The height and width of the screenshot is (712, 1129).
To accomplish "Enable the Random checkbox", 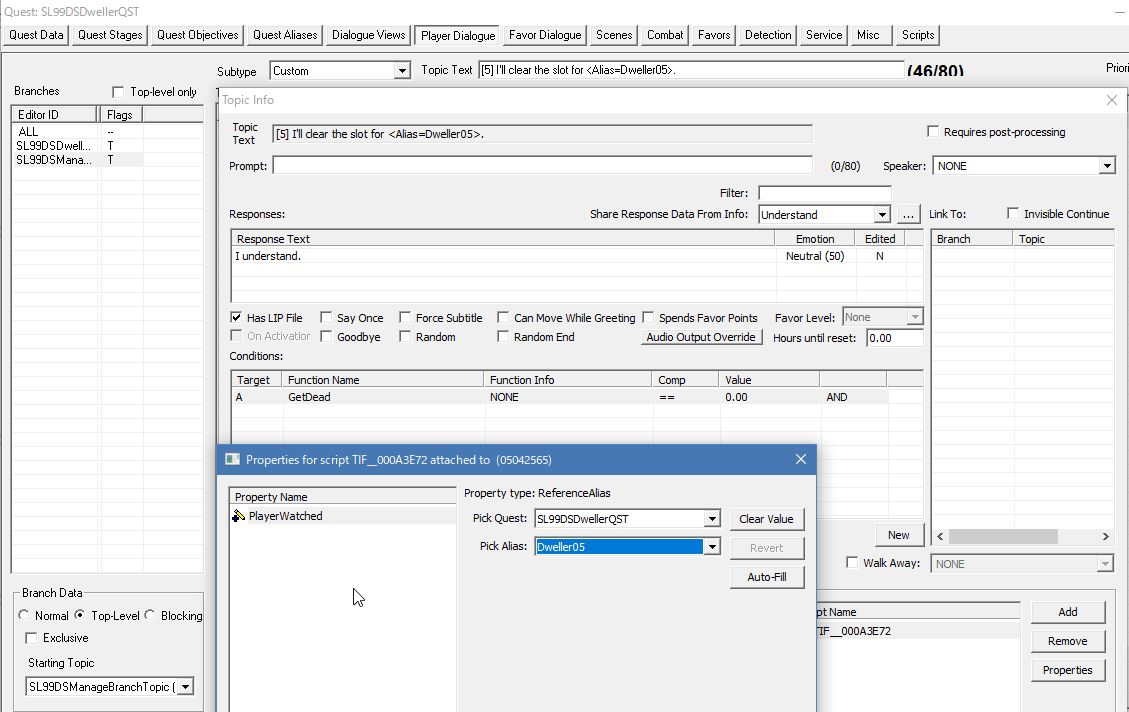I will tap(405, 336).
